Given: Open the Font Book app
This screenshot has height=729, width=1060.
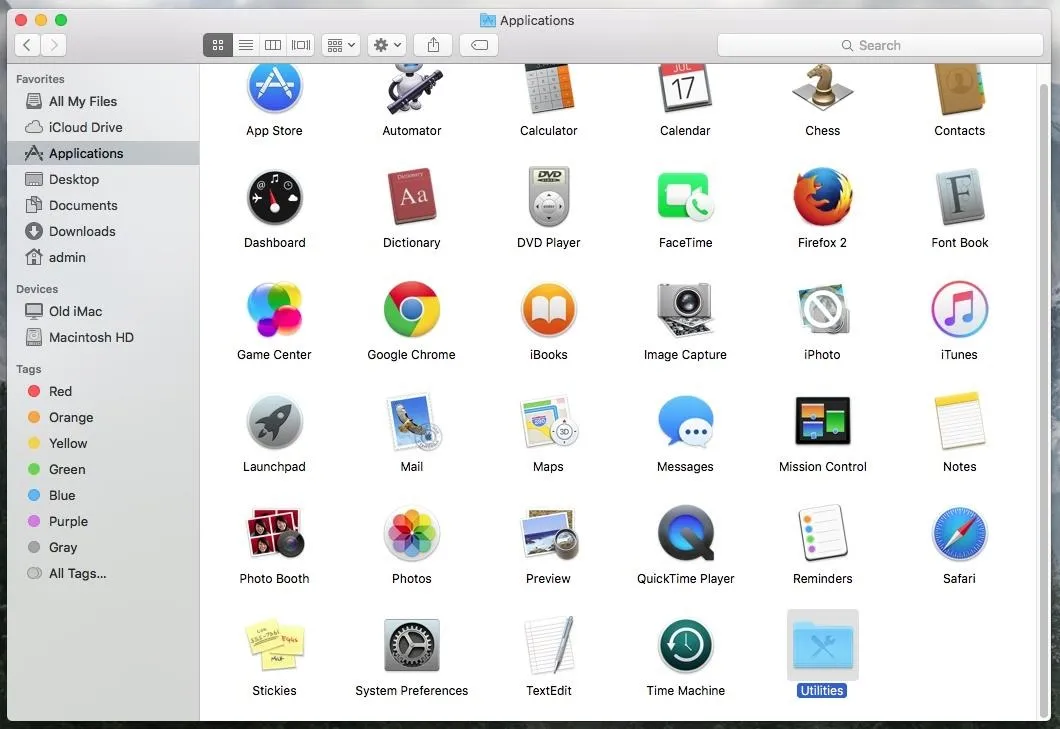Looking at the screenshot, I should point(959,197).
